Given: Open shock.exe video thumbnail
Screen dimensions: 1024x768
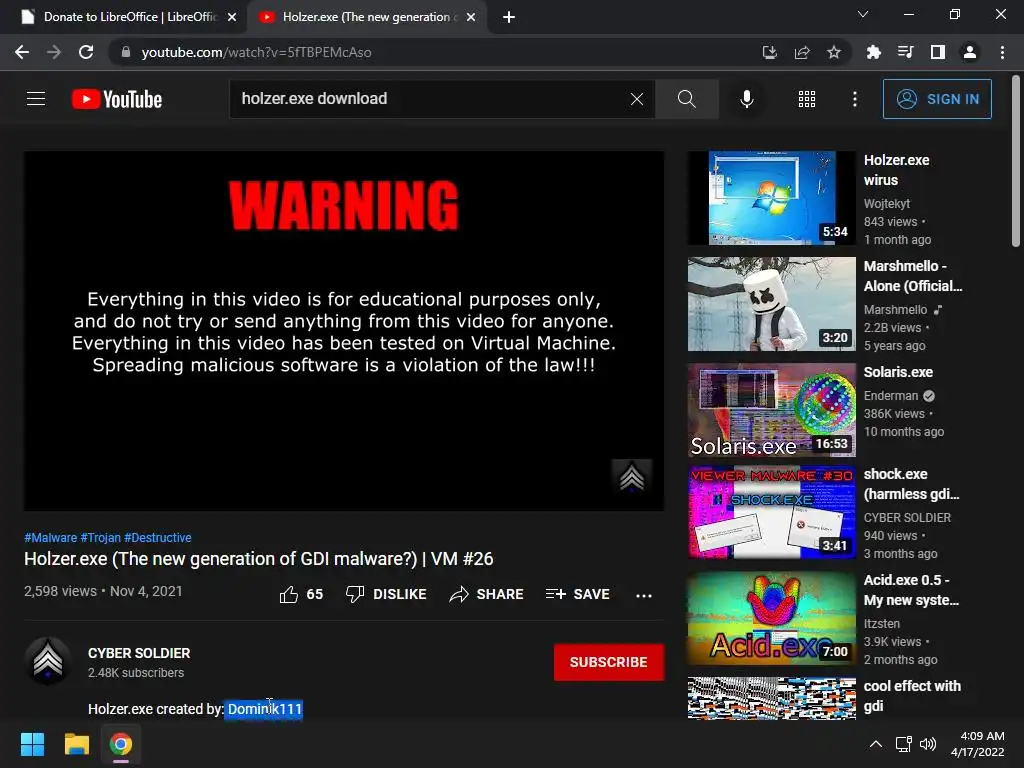Looking at the screenshot, I should [x=771, y=512].
